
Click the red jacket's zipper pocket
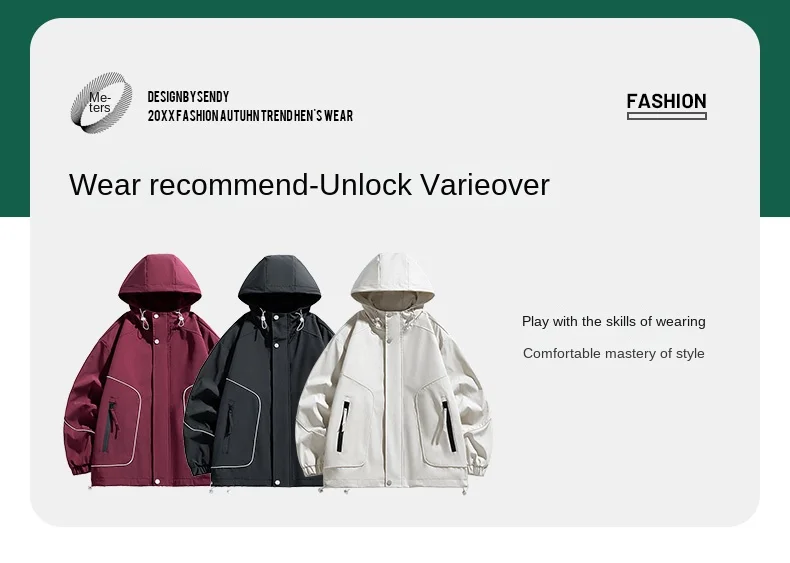[x=111, y=426]
